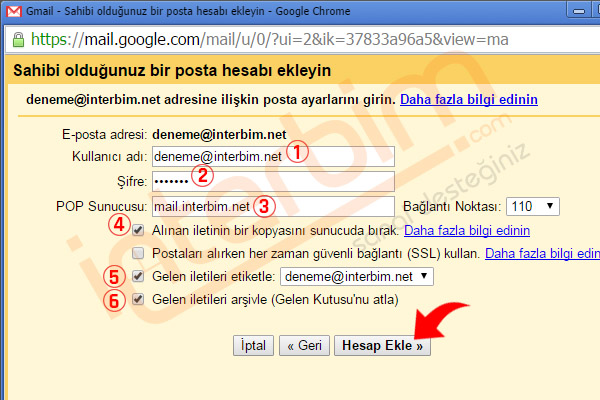
Task: Toggle 'Gelen iletileri etiketle' checkbox
Action: 138,276
